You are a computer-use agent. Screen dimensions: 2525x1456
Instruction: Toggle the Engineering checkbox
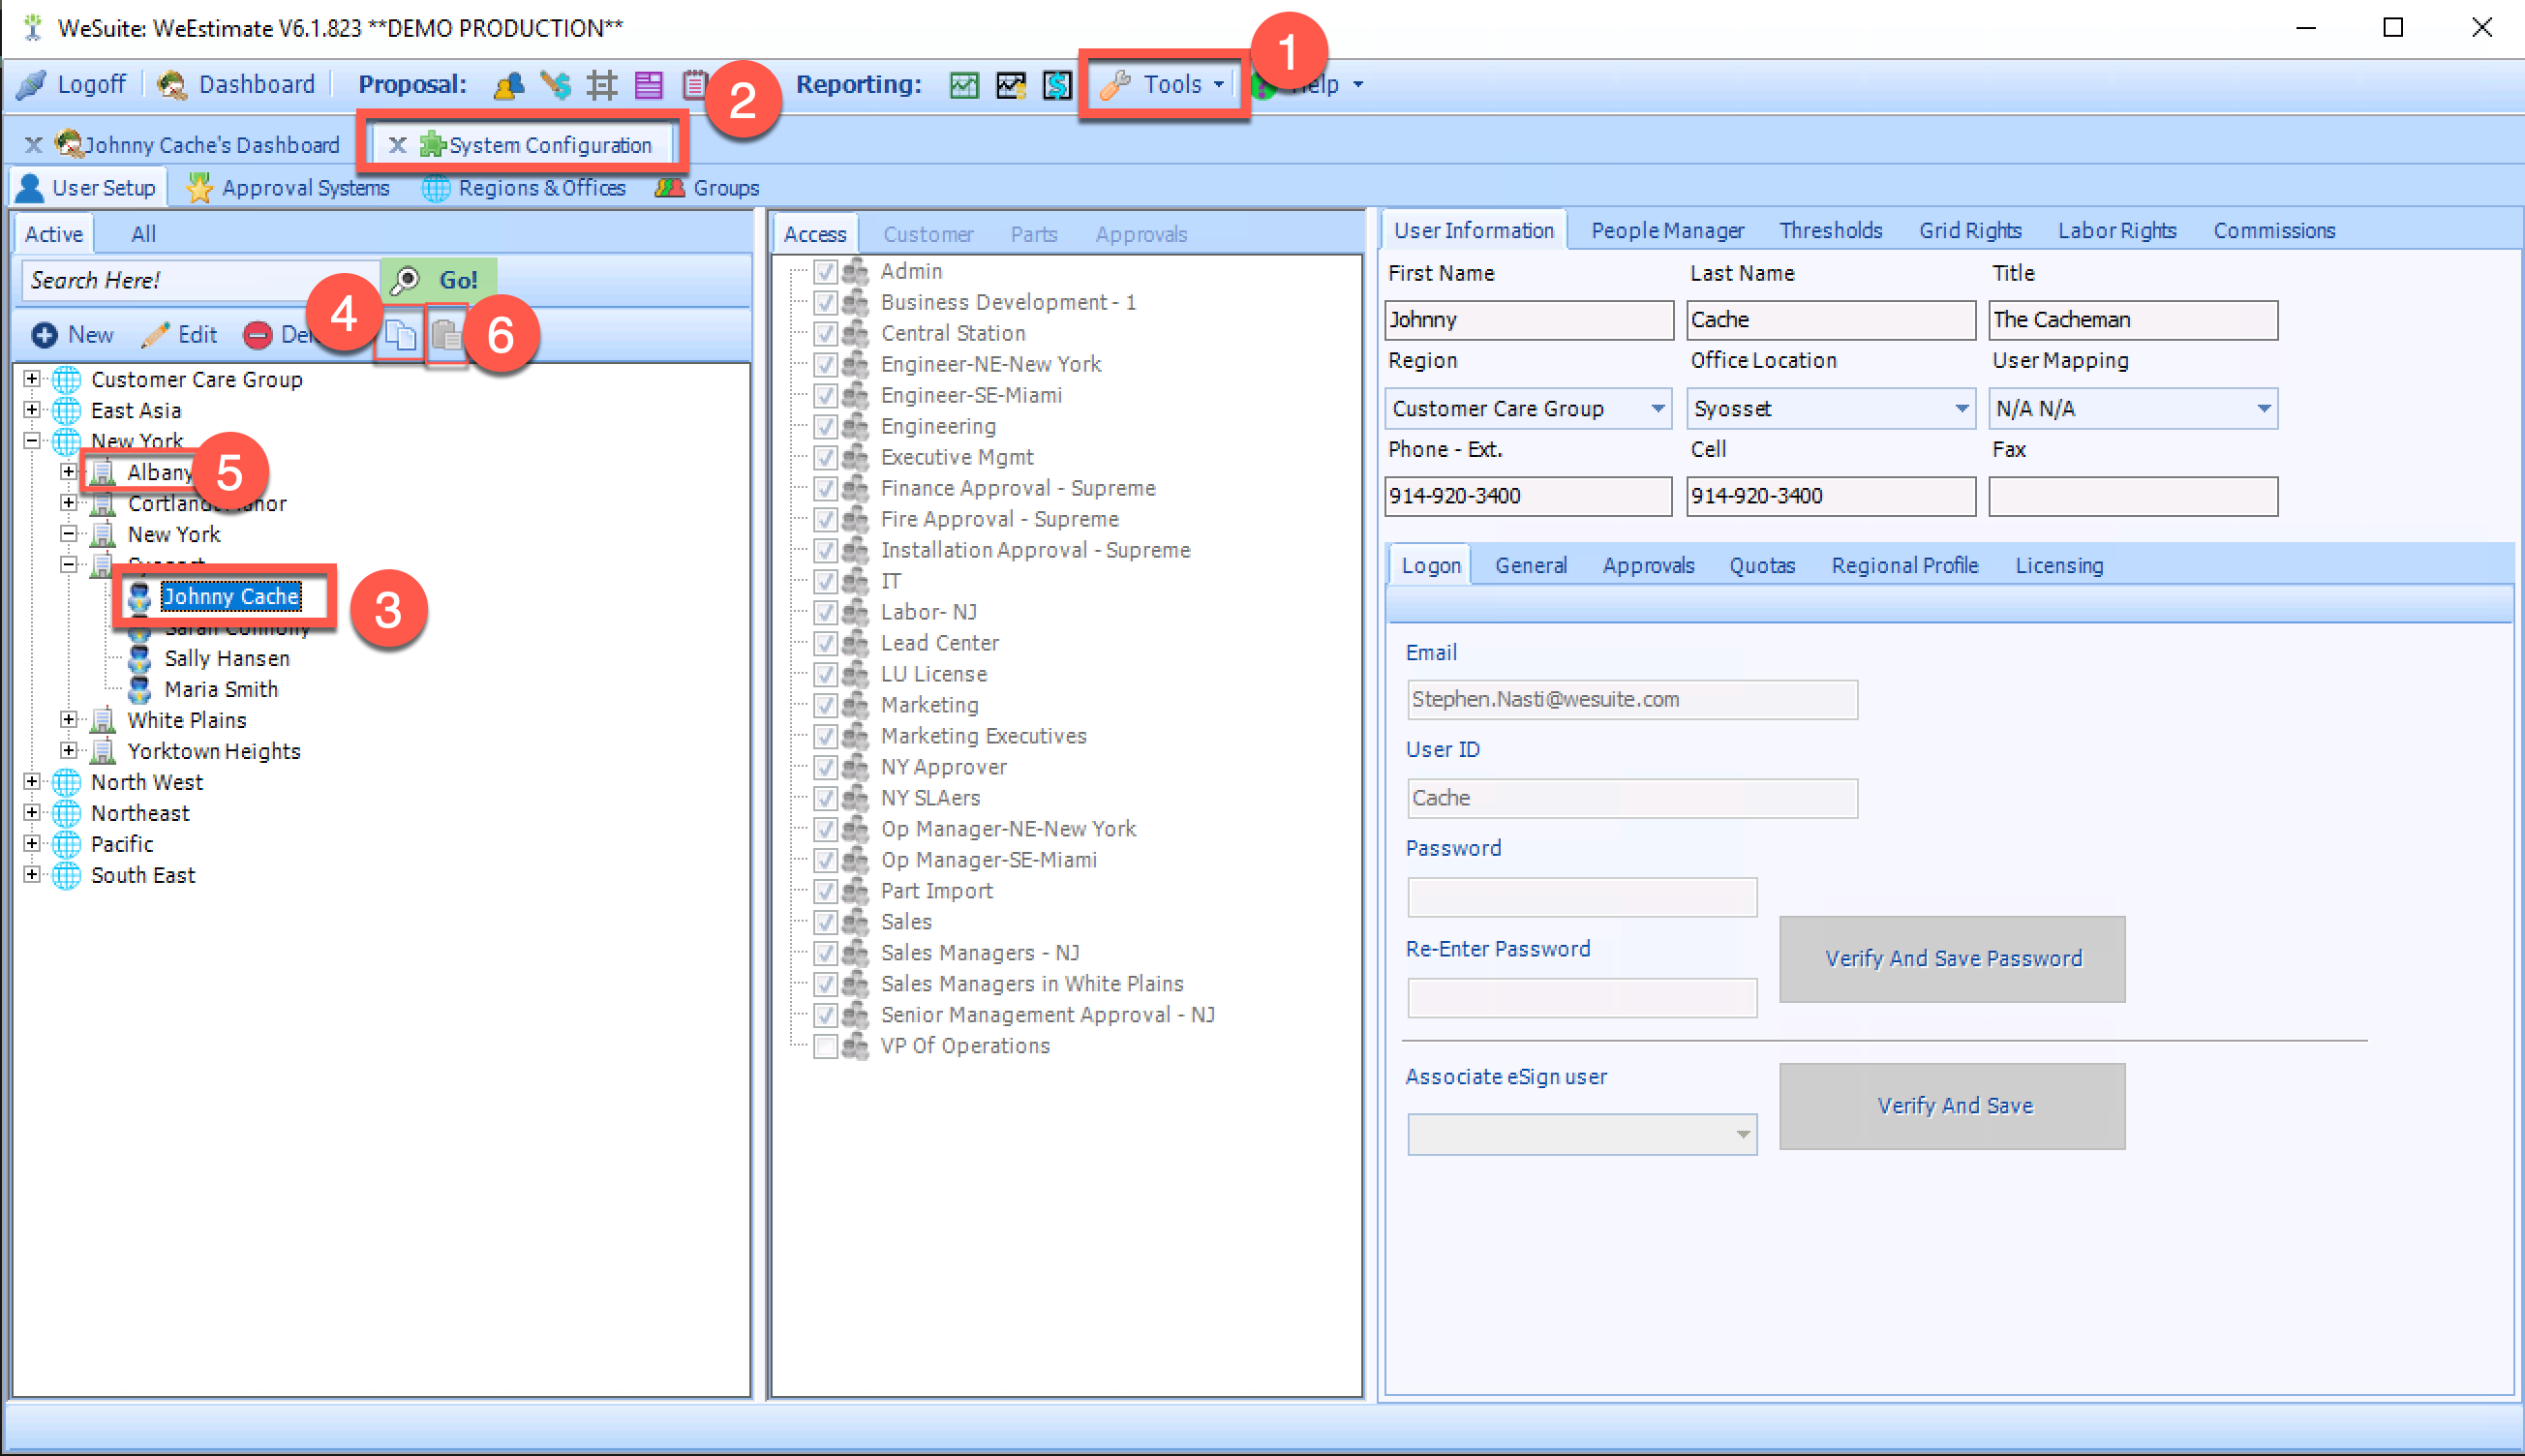click(825, 427)
